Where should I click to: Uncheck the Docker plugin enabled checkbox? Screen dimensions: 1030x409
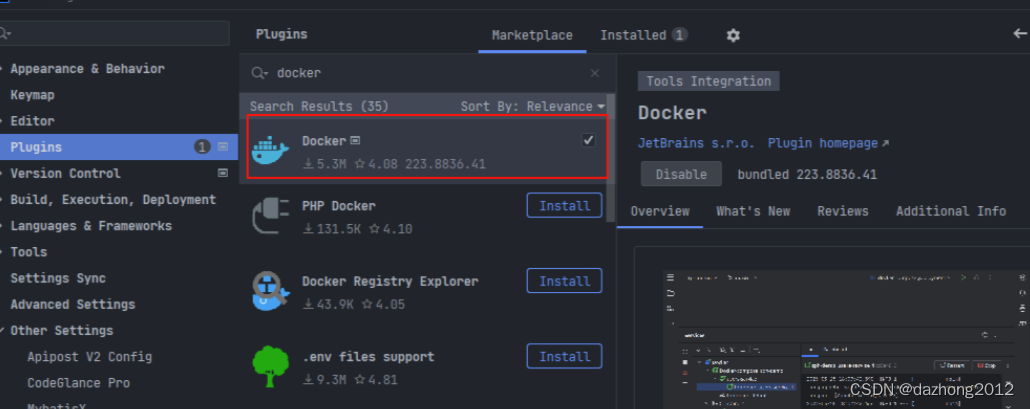click(589, 140)
